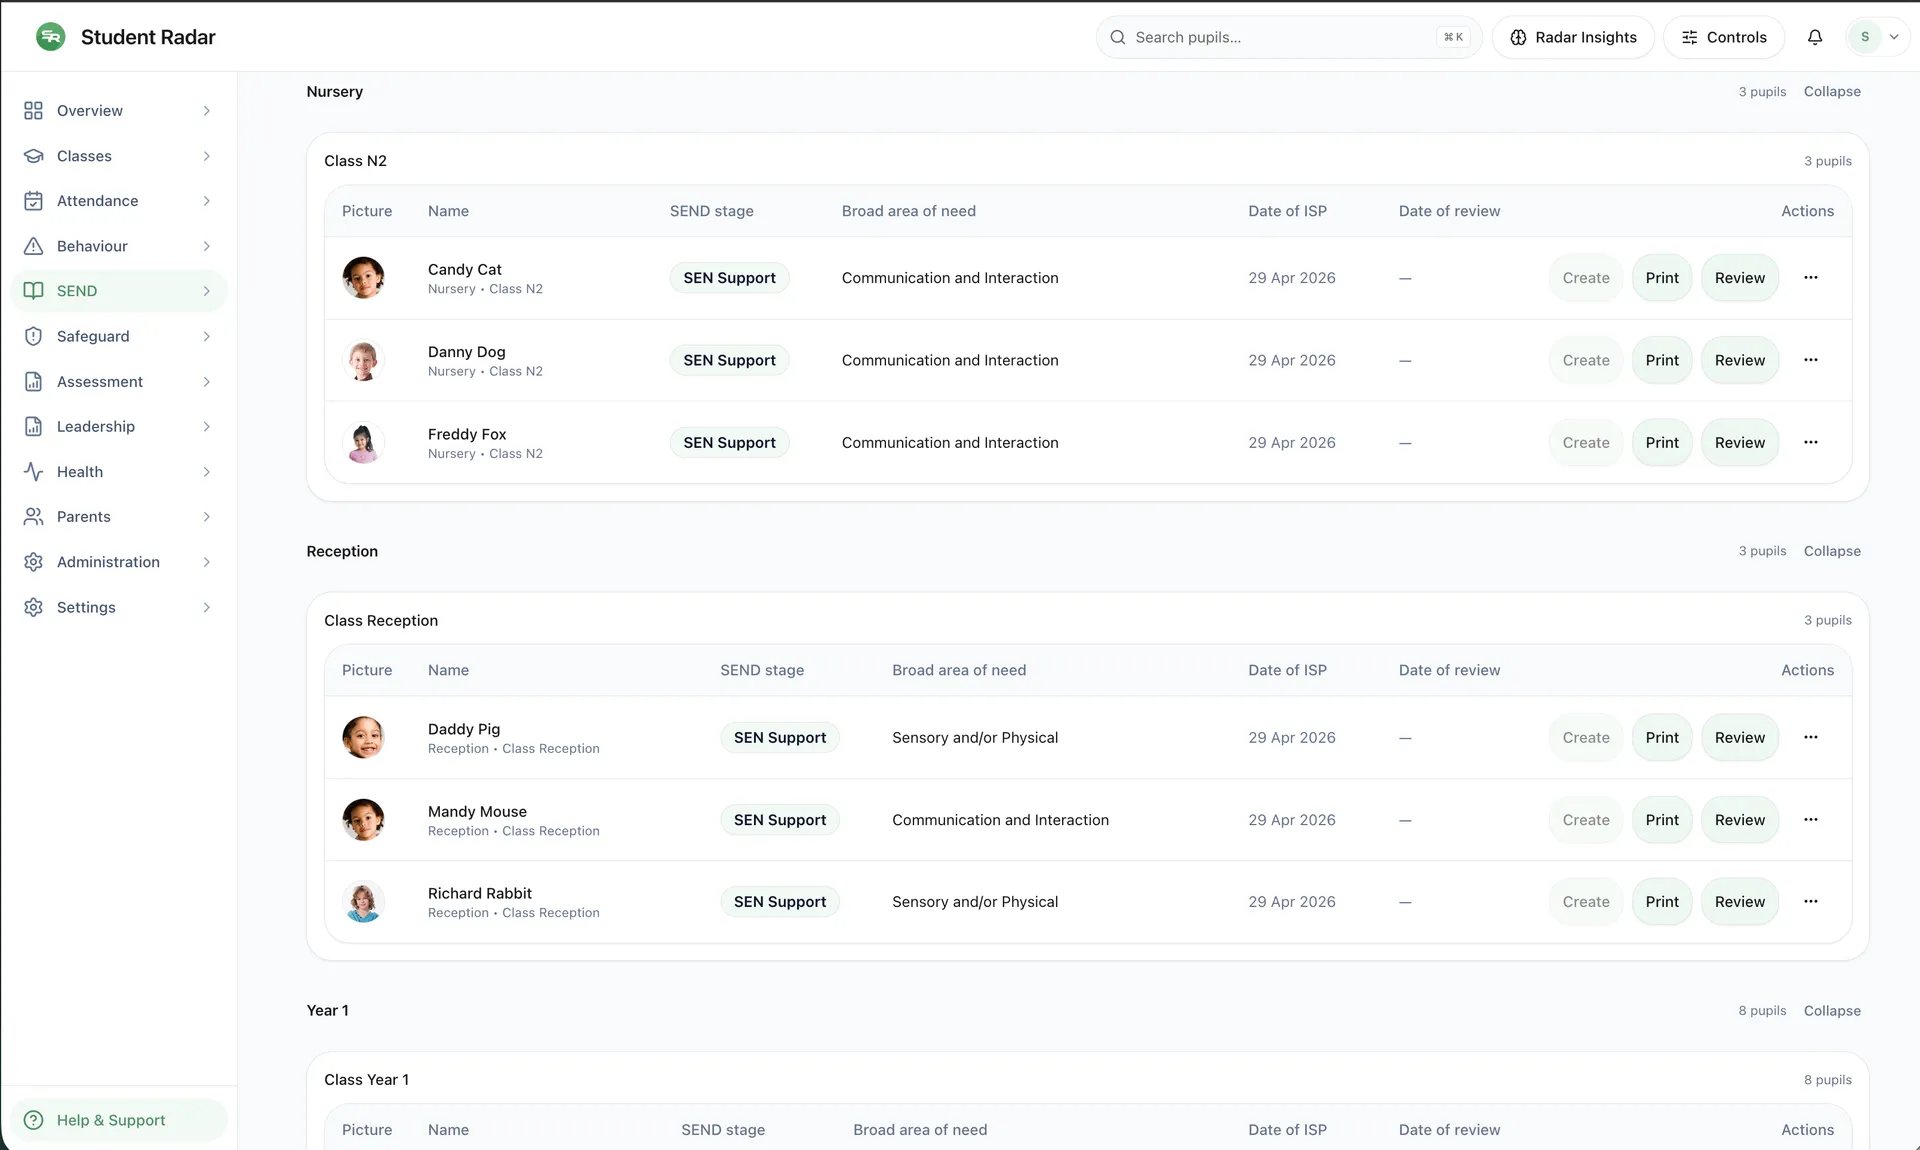Expand the Behaviour chevron

207,246
